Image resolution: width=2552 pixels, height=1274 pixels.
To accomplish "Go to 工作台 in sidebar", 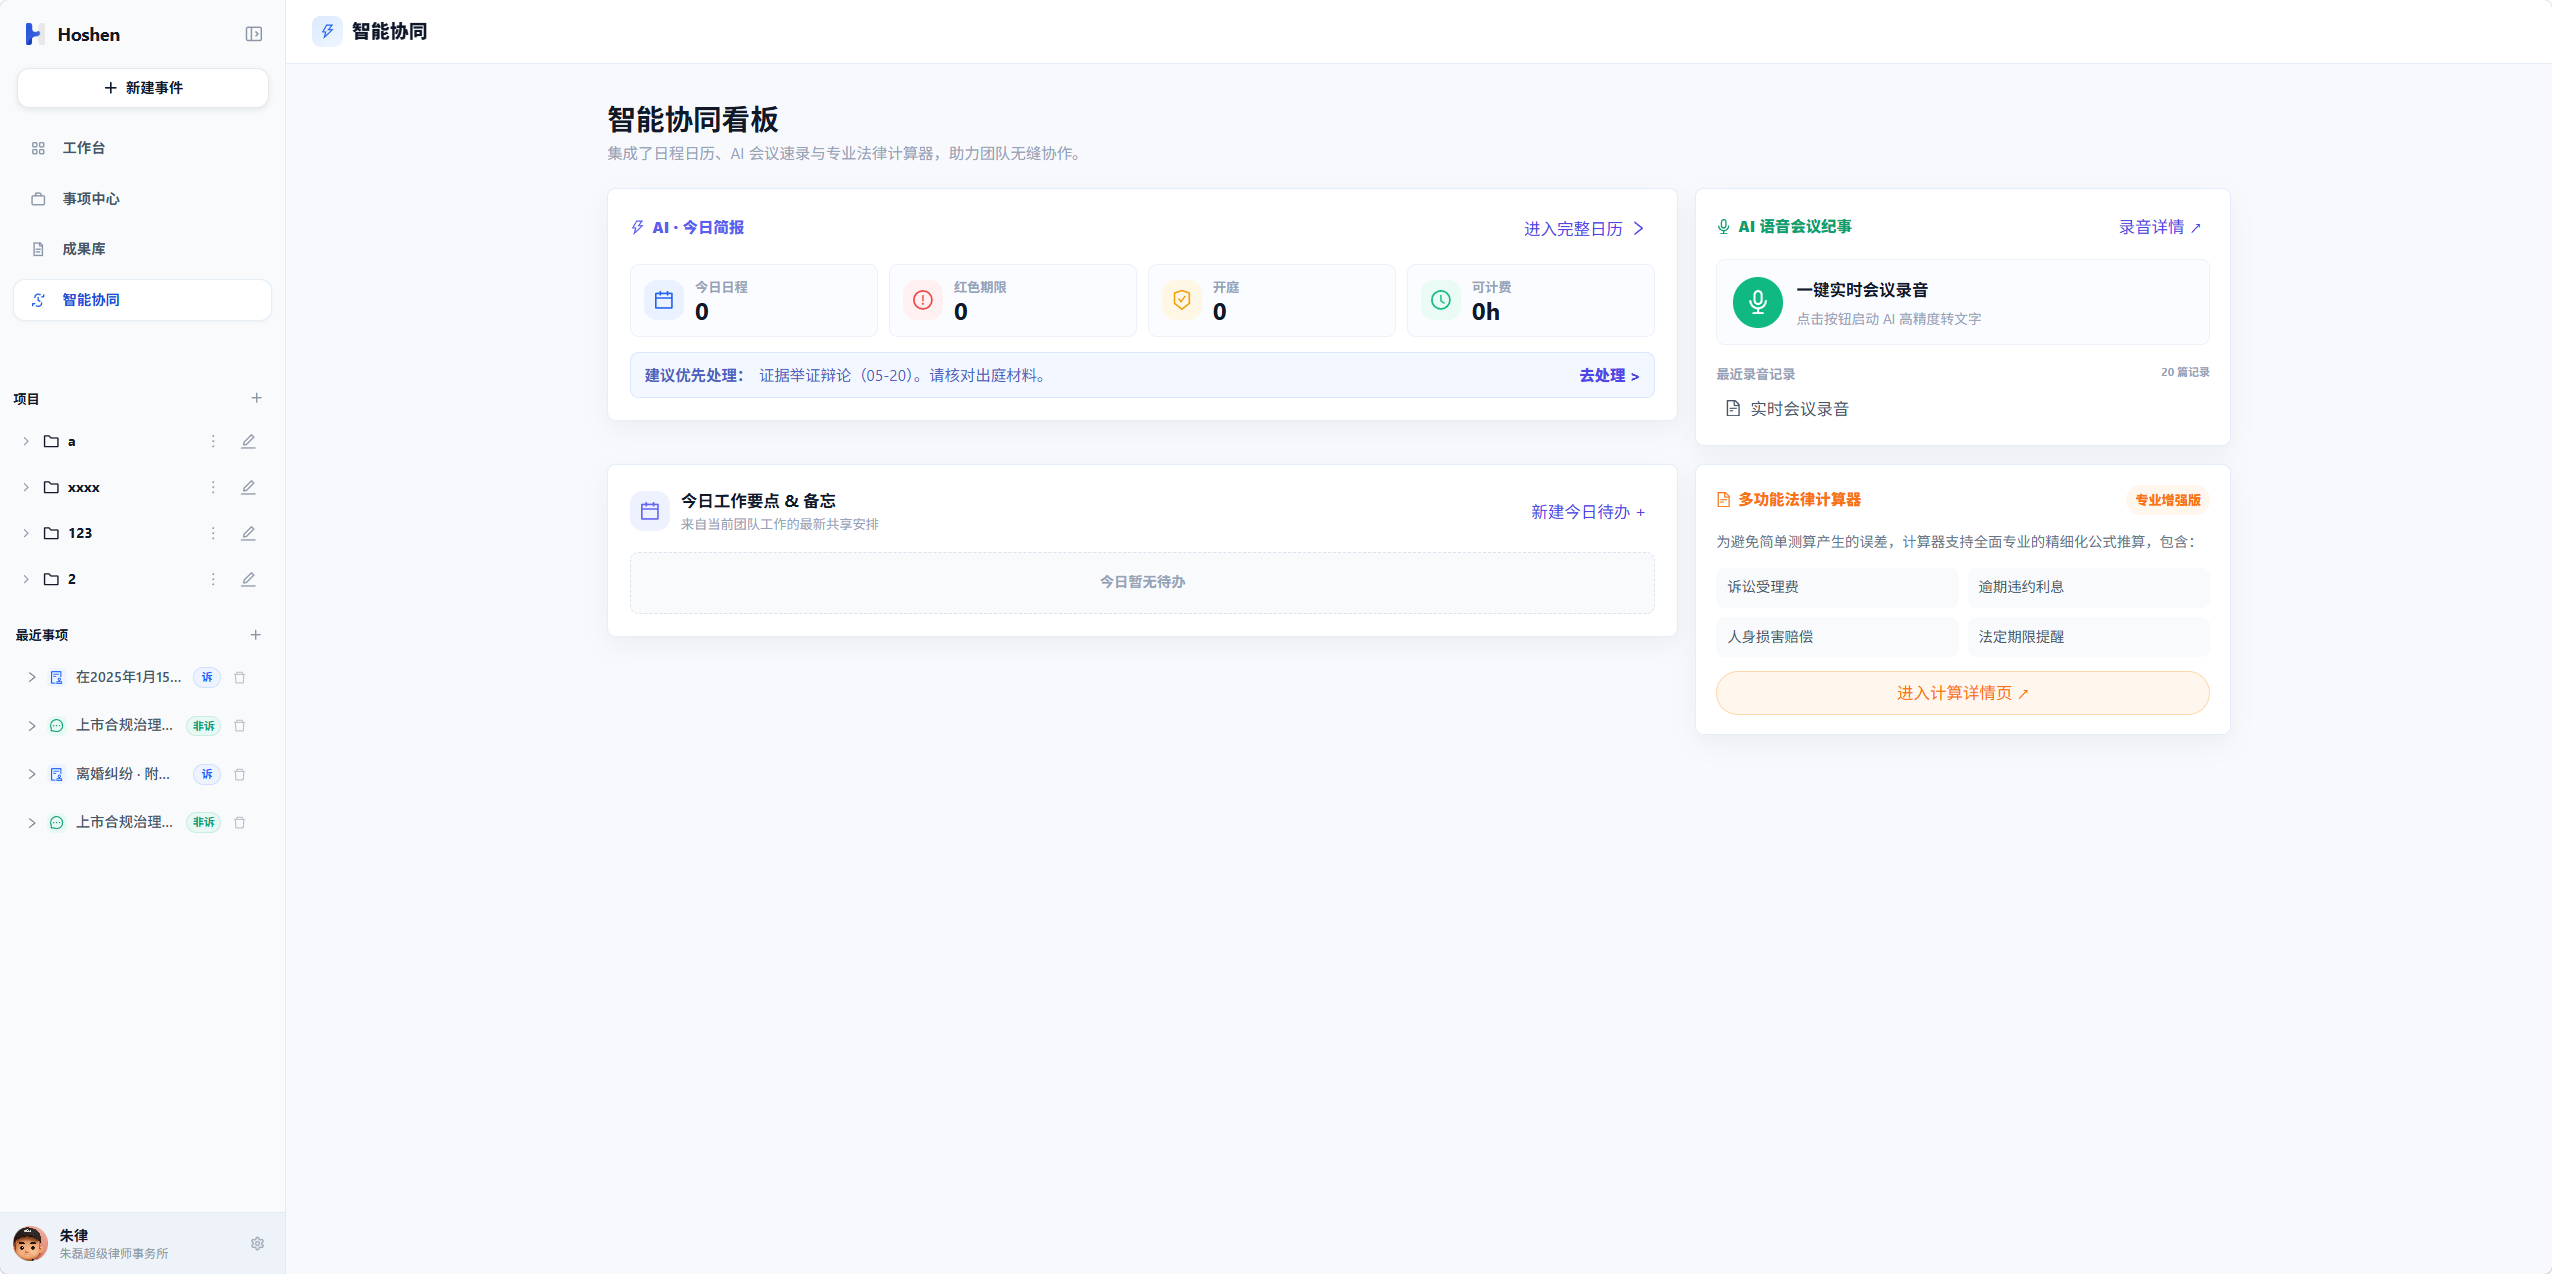I will pos(142,148).
